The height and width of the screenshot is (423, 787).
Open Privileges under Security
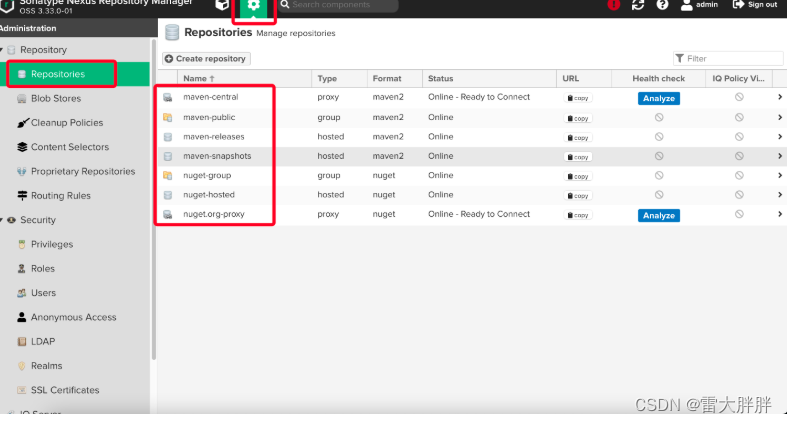pos(52,244)
